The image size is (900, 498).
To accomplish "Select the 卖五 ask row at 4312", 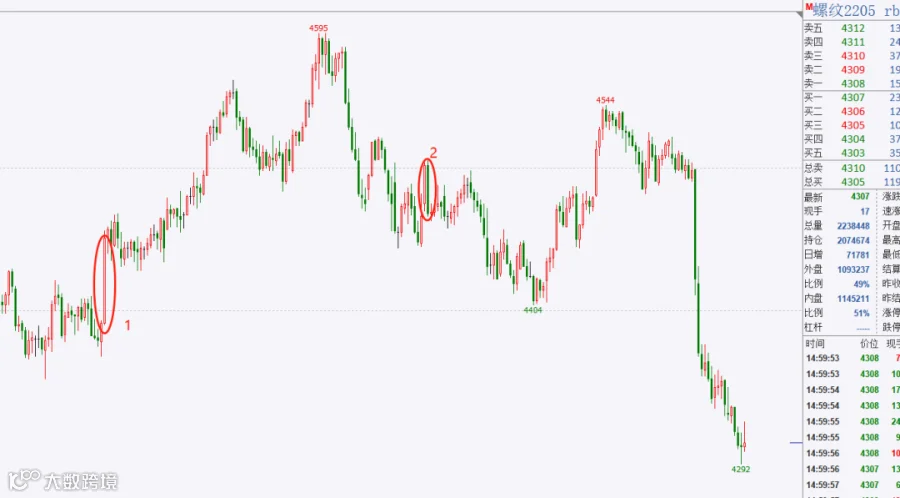I will pyautogui.click(x=852, y=28).
